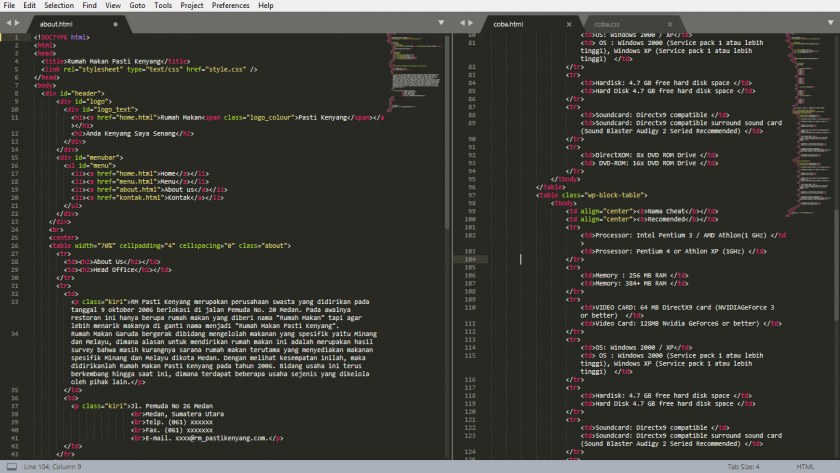Close the coba.css tab
This screenshot has height=473, width=840.
click(x=669, y=23)
